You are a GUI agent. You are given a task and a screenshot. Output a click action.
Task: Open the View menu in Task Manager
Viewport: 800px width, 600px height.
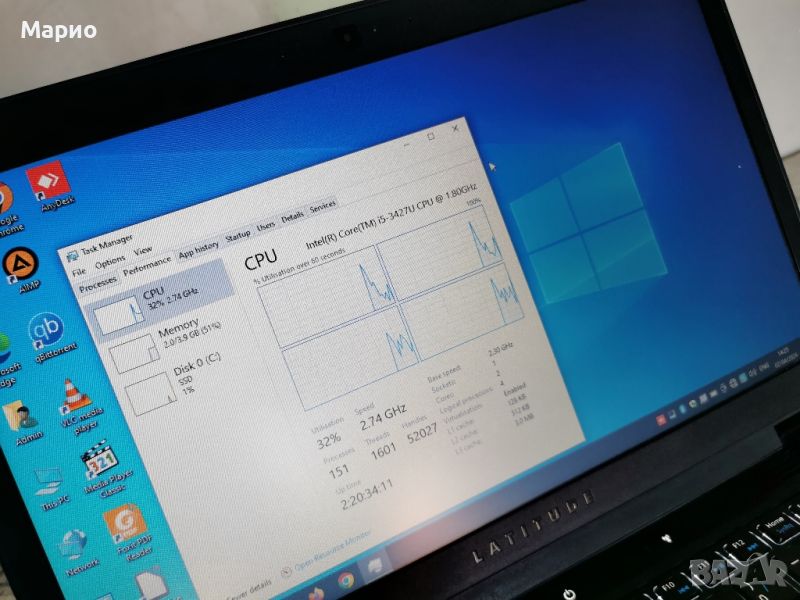pos(143,251)
